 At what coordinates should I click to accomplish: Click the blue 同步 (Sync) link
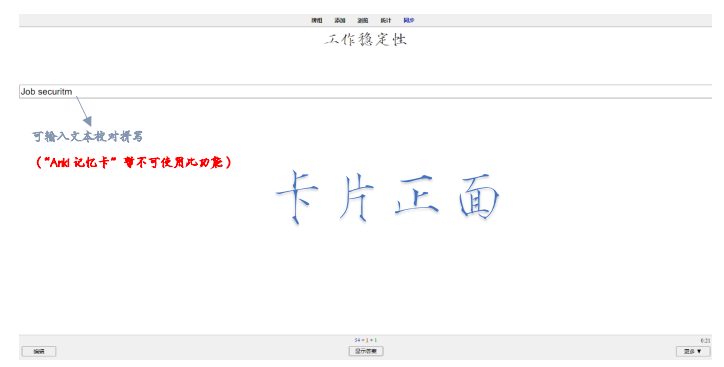click(x=409, y=20)
